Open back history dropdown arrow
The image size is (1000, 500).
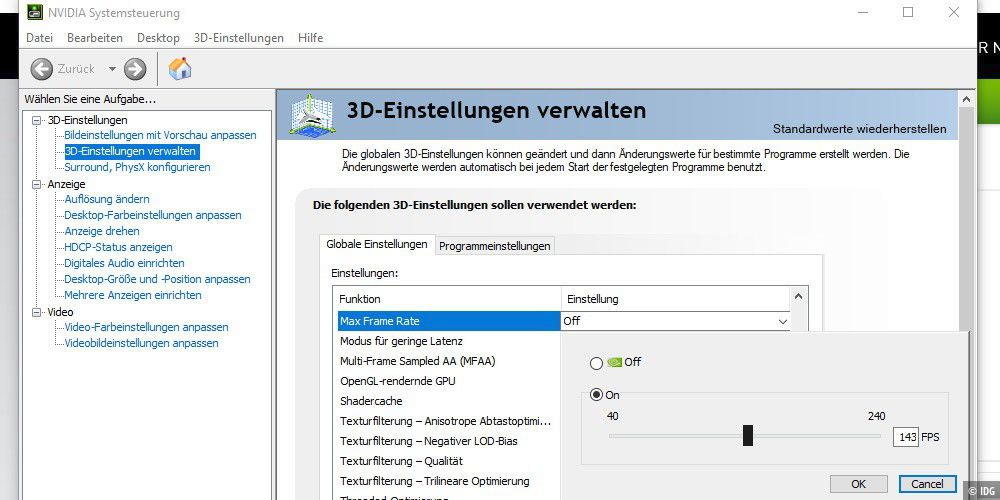112,69
